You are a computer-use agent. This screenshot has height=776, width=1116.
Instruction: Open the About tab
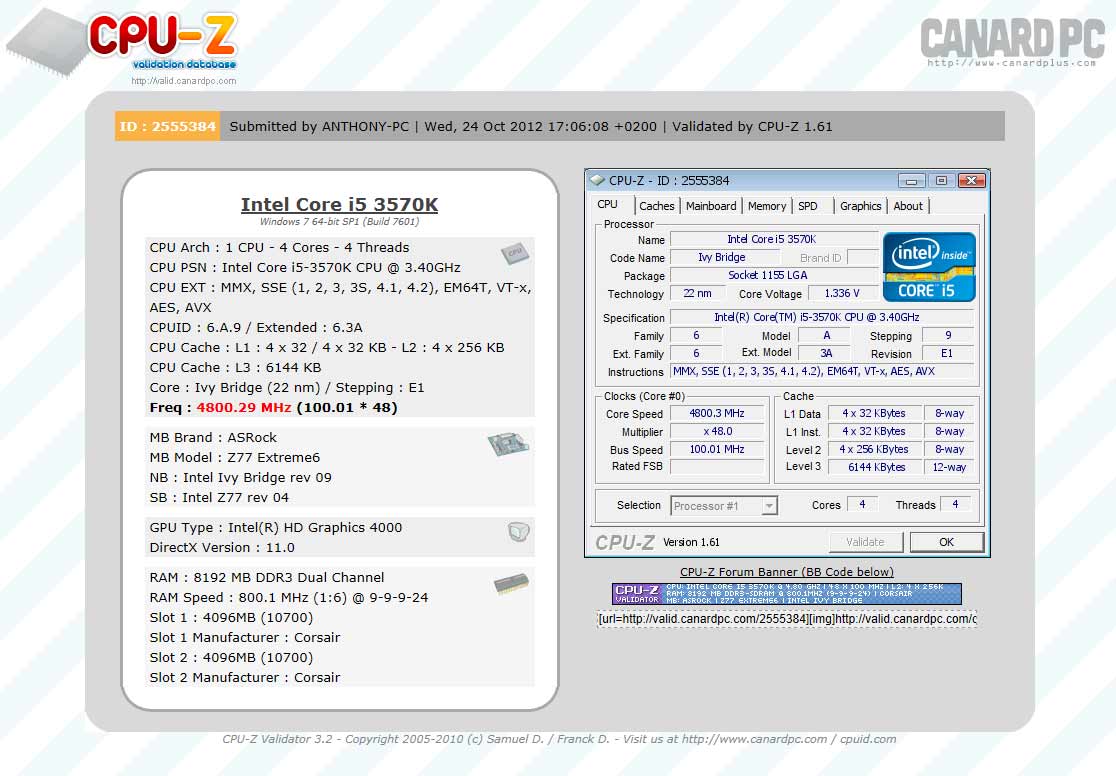click(907, 206)
